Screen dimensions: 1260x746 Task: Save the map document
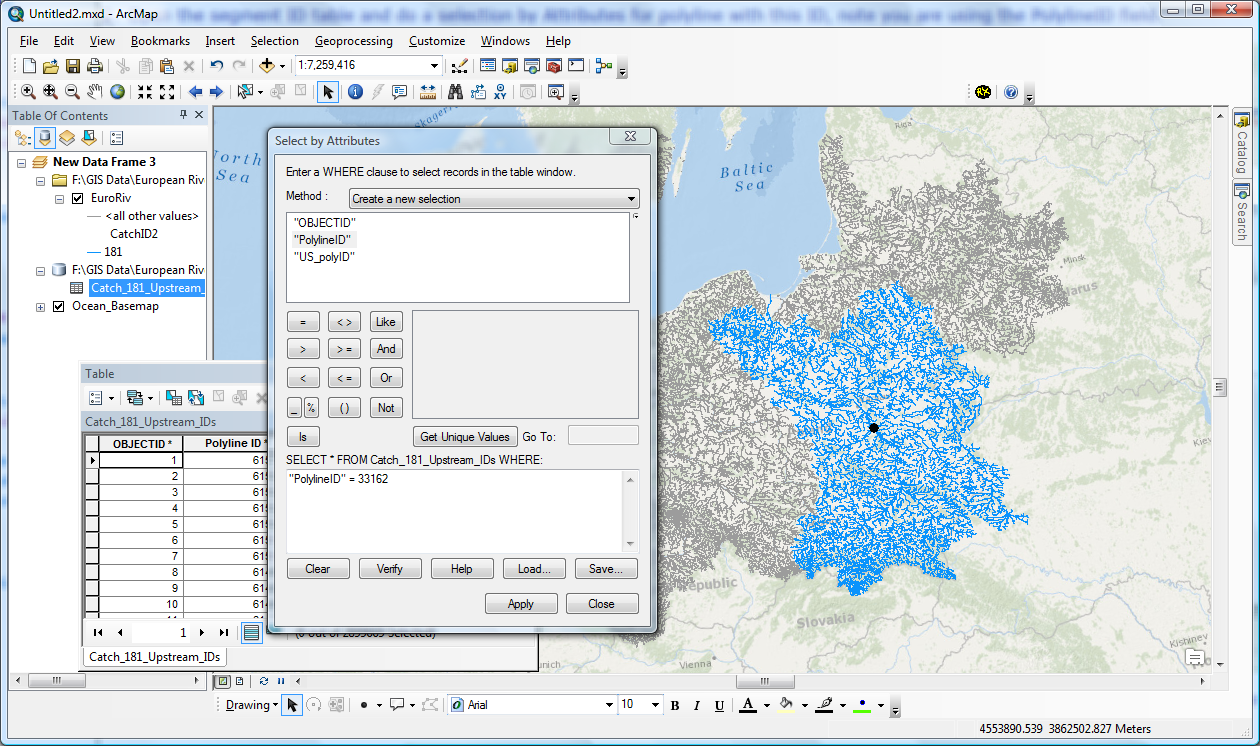73,66
